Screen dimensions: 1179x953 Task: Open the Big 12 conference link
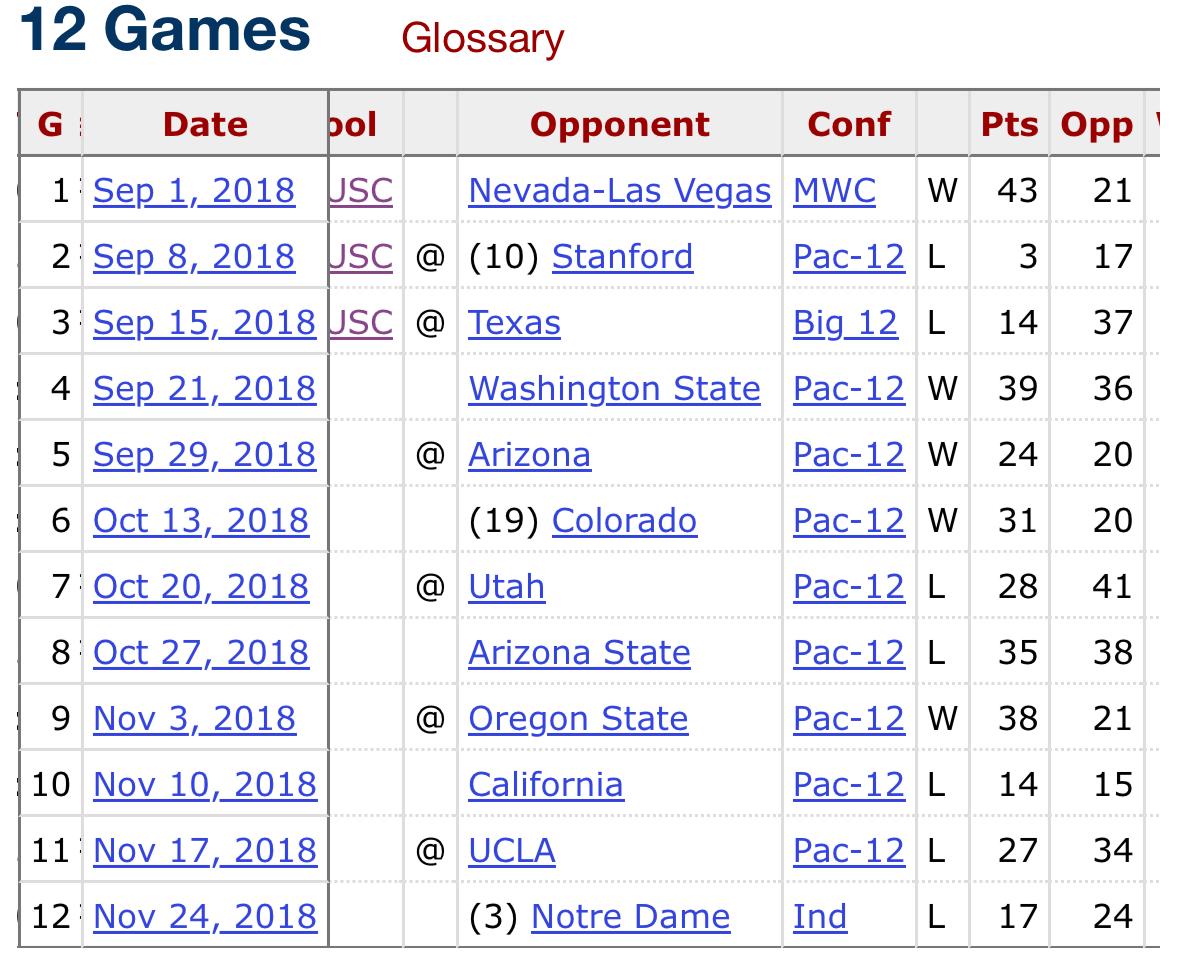pyautogui.click(x=845, y=322)
